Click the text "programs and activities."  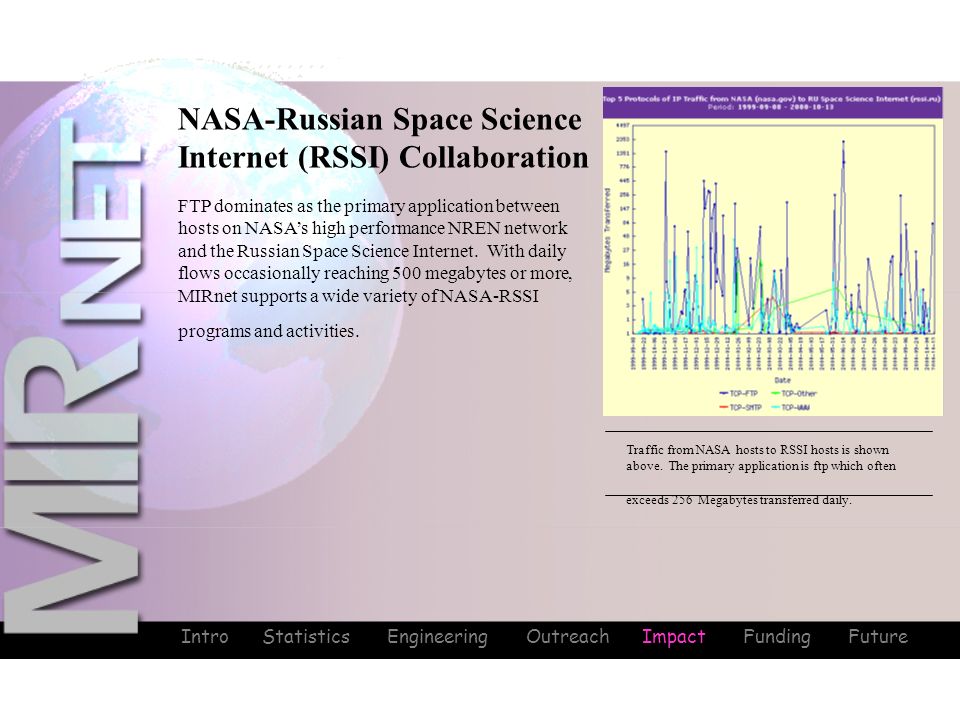[x=268, y=331]
